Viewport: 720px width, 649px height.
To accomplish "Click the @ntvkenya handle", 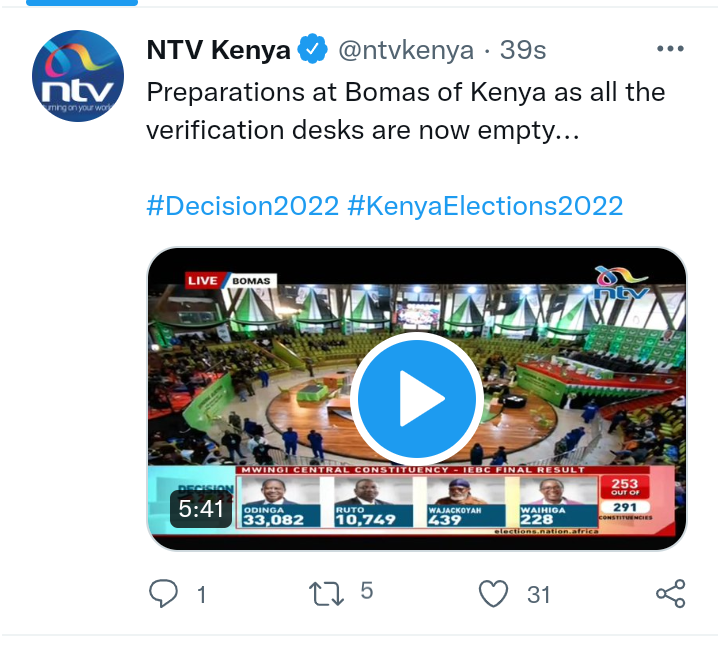I will coord(406,51).
